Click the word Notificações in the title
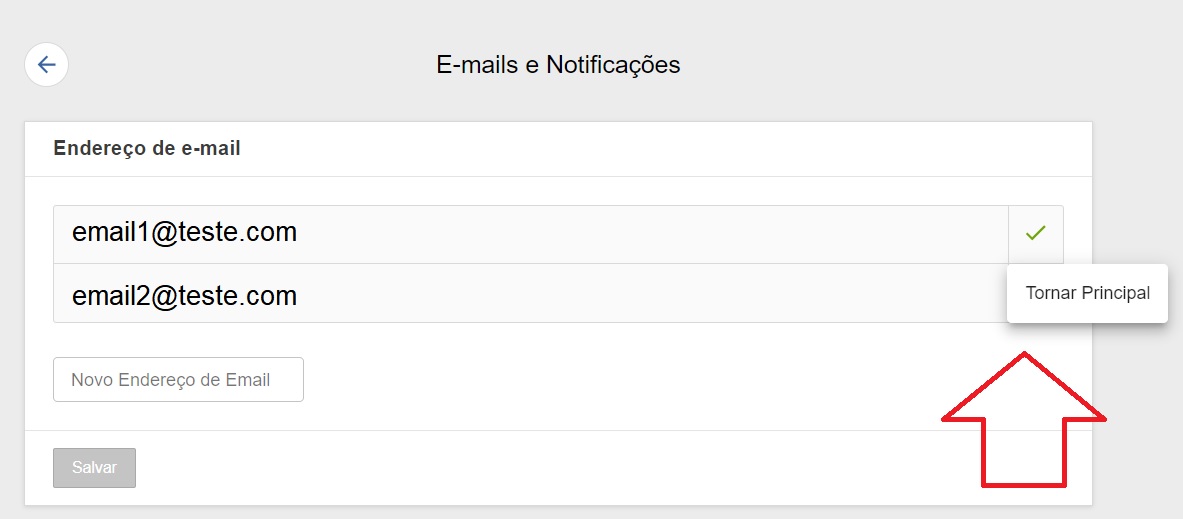The height and width of the screenshot is (519, 1183). [613, 65]
